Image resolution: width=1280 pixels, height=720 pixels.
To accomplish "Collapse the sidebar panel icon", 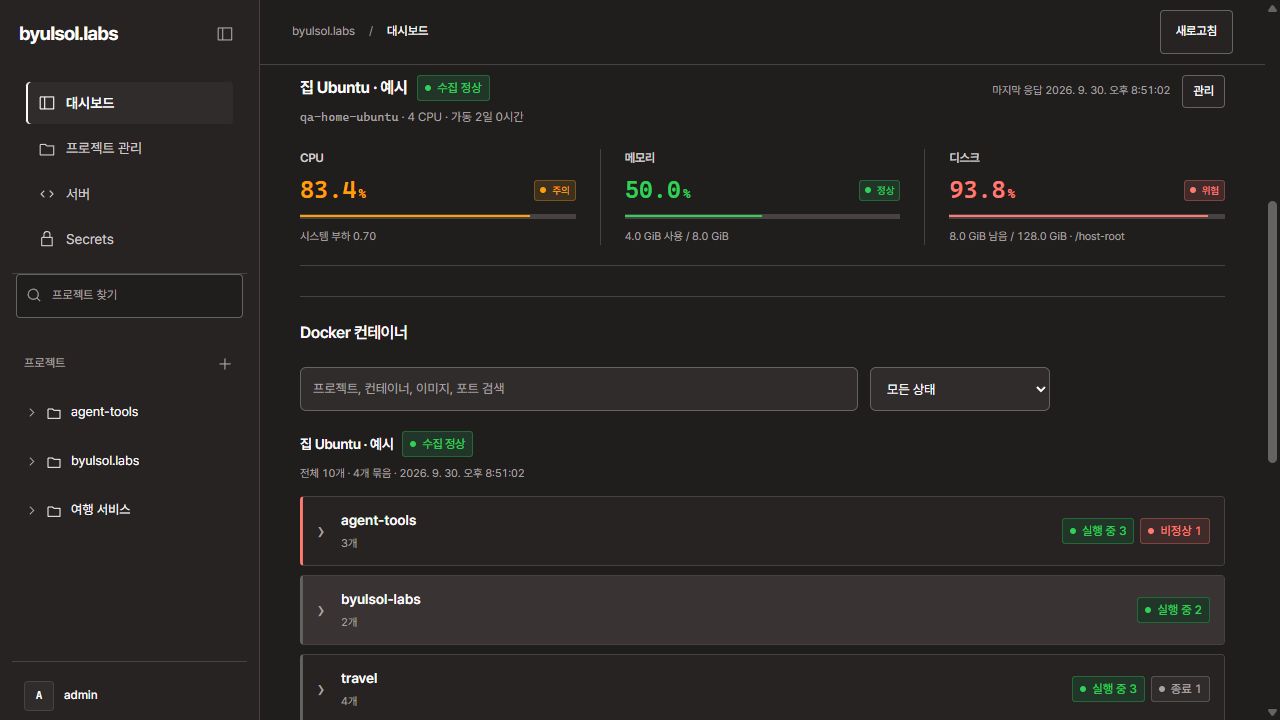I will 225,34.
